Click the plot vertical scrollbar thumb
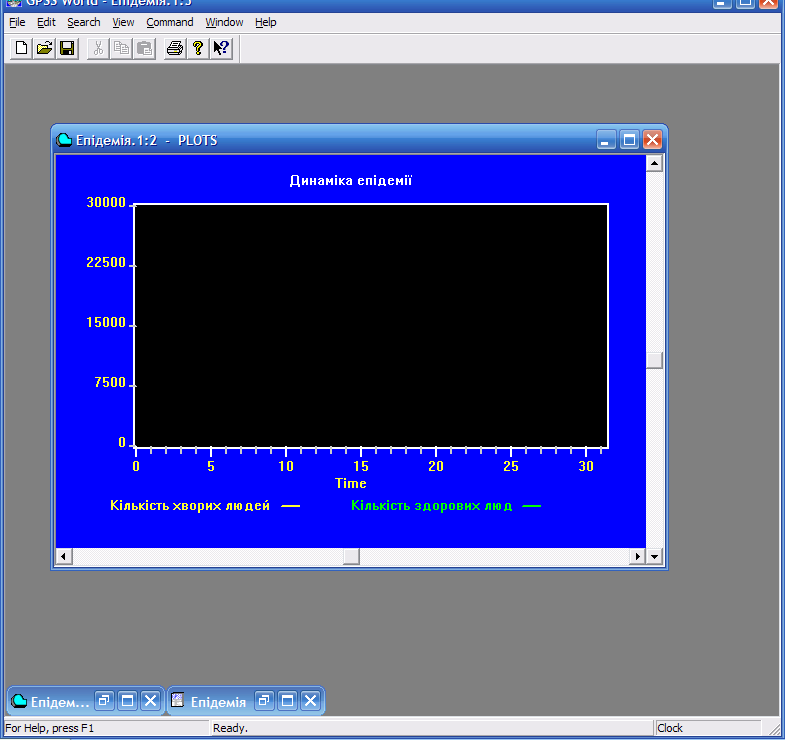 click(654, 360)
